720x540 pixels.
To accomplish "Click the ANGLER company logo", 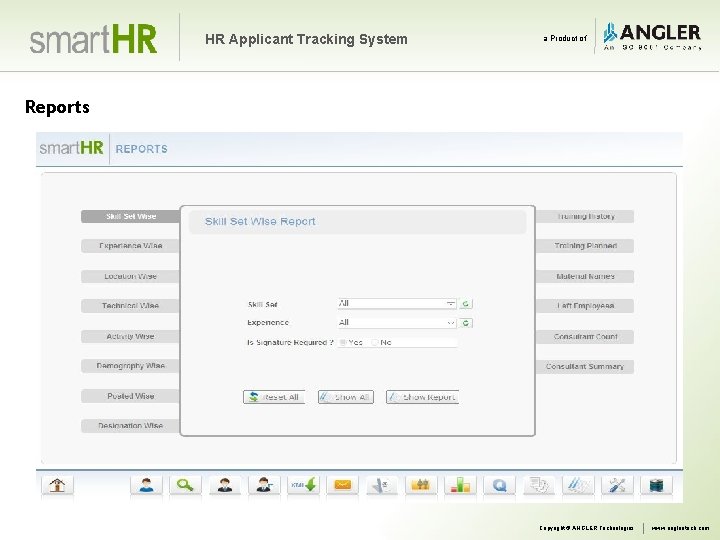I will (652, 37).
